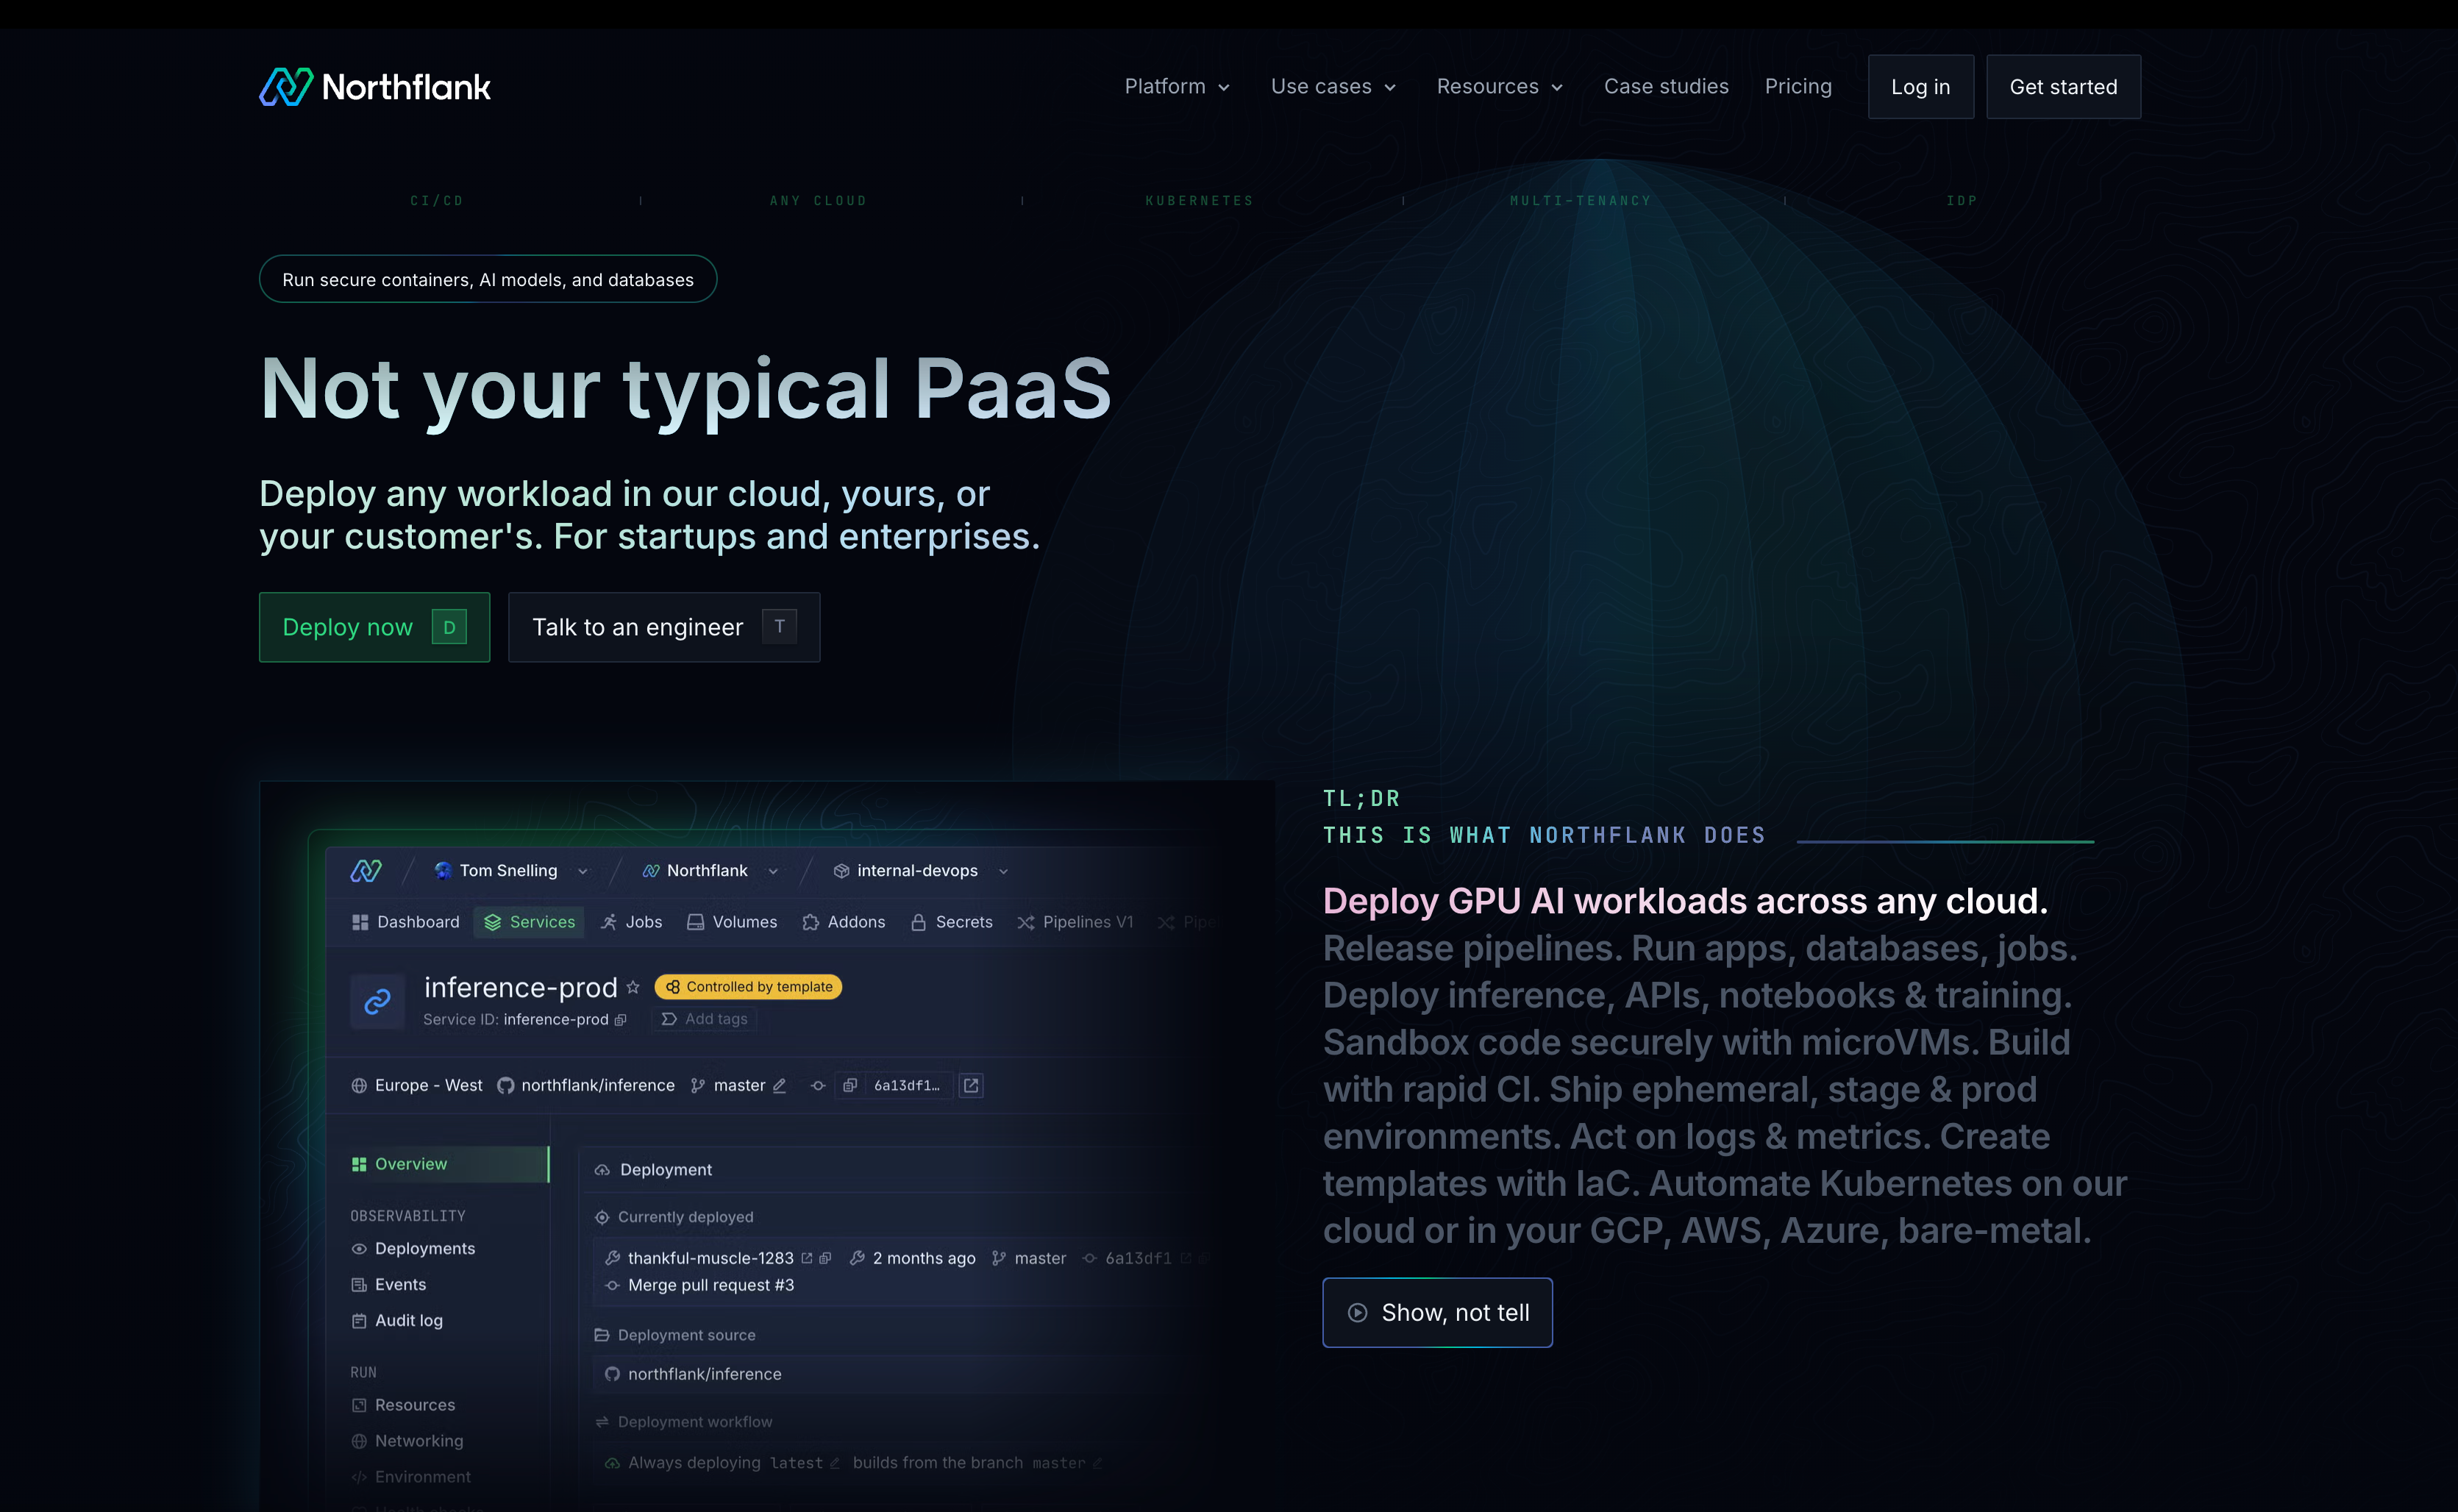
Task: Switch to the Services tab
Action: tap(530, 922)
